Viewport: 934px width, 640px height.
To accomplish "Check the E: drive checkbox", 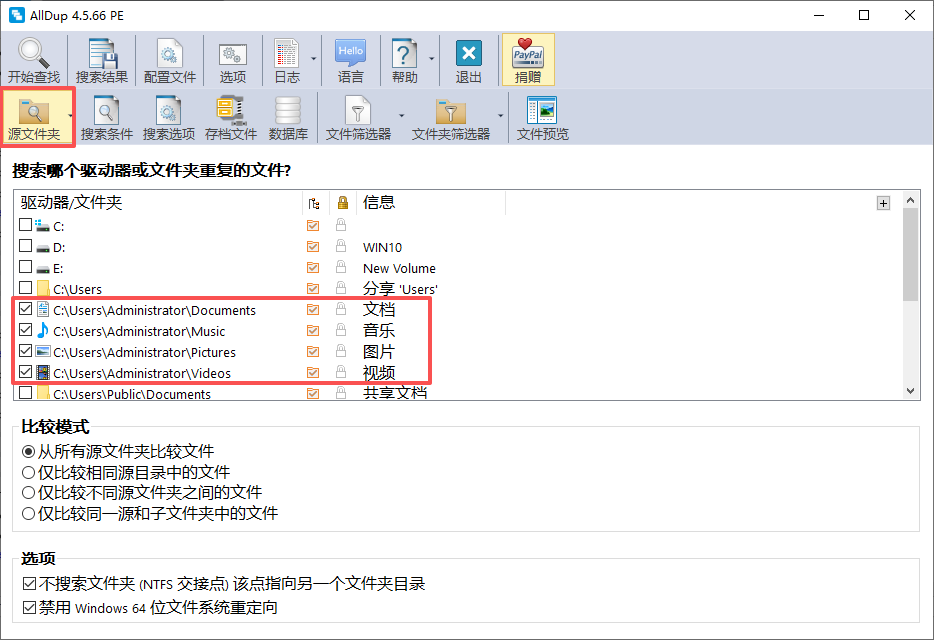I will click(25, 266).
